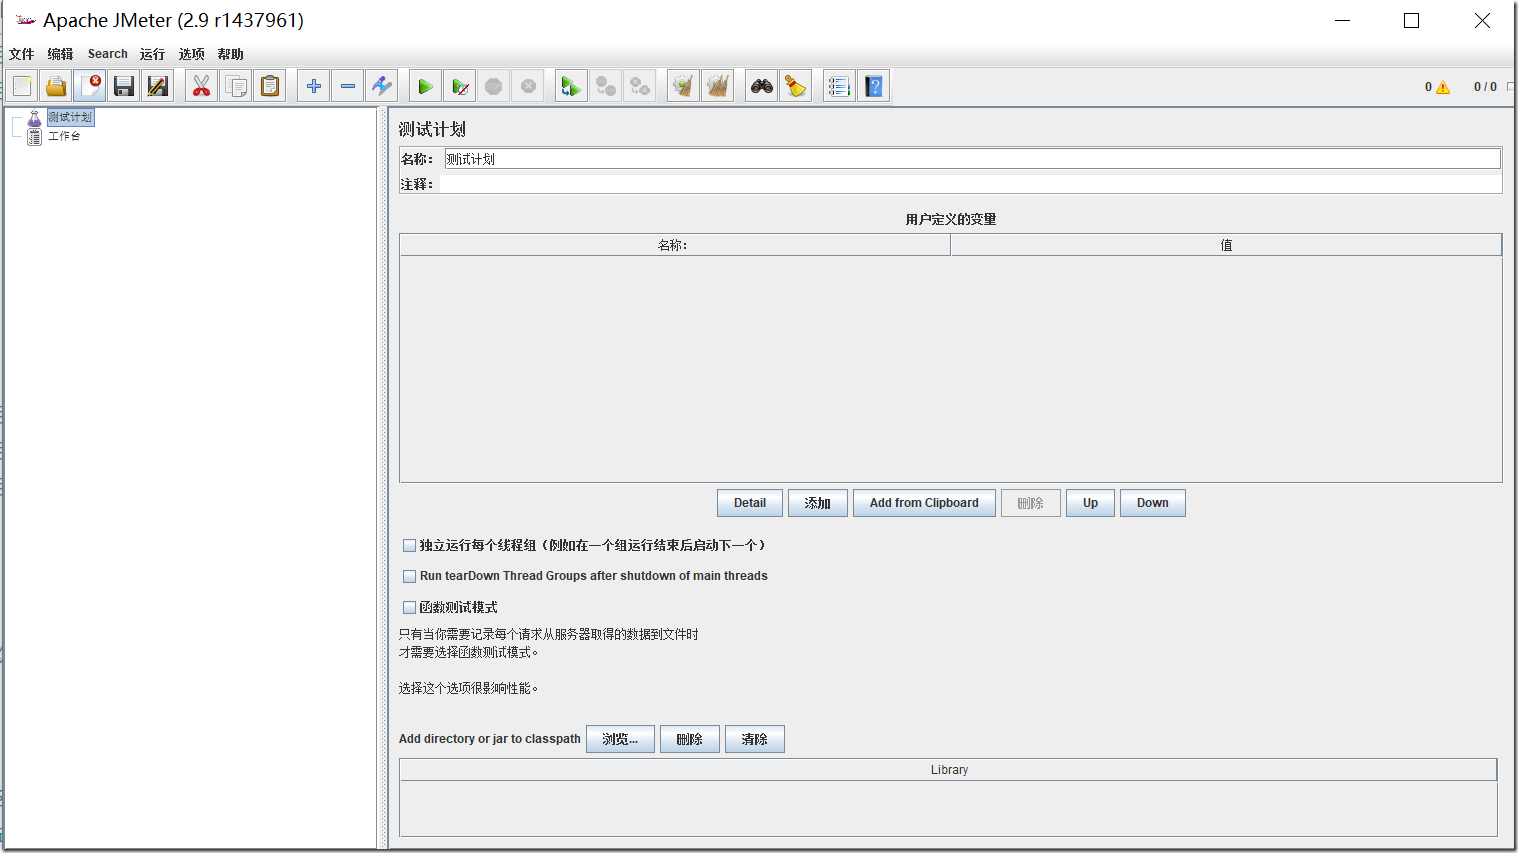Open the 运行 menu
Viewport: 1518px width, 853px height.
click(152, 54)
